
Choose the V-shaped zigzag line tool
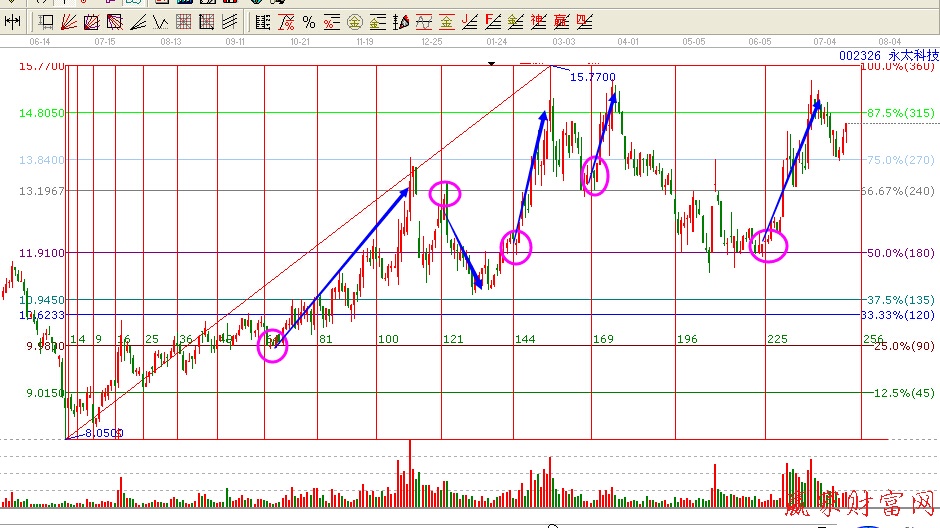pos(160,22)
